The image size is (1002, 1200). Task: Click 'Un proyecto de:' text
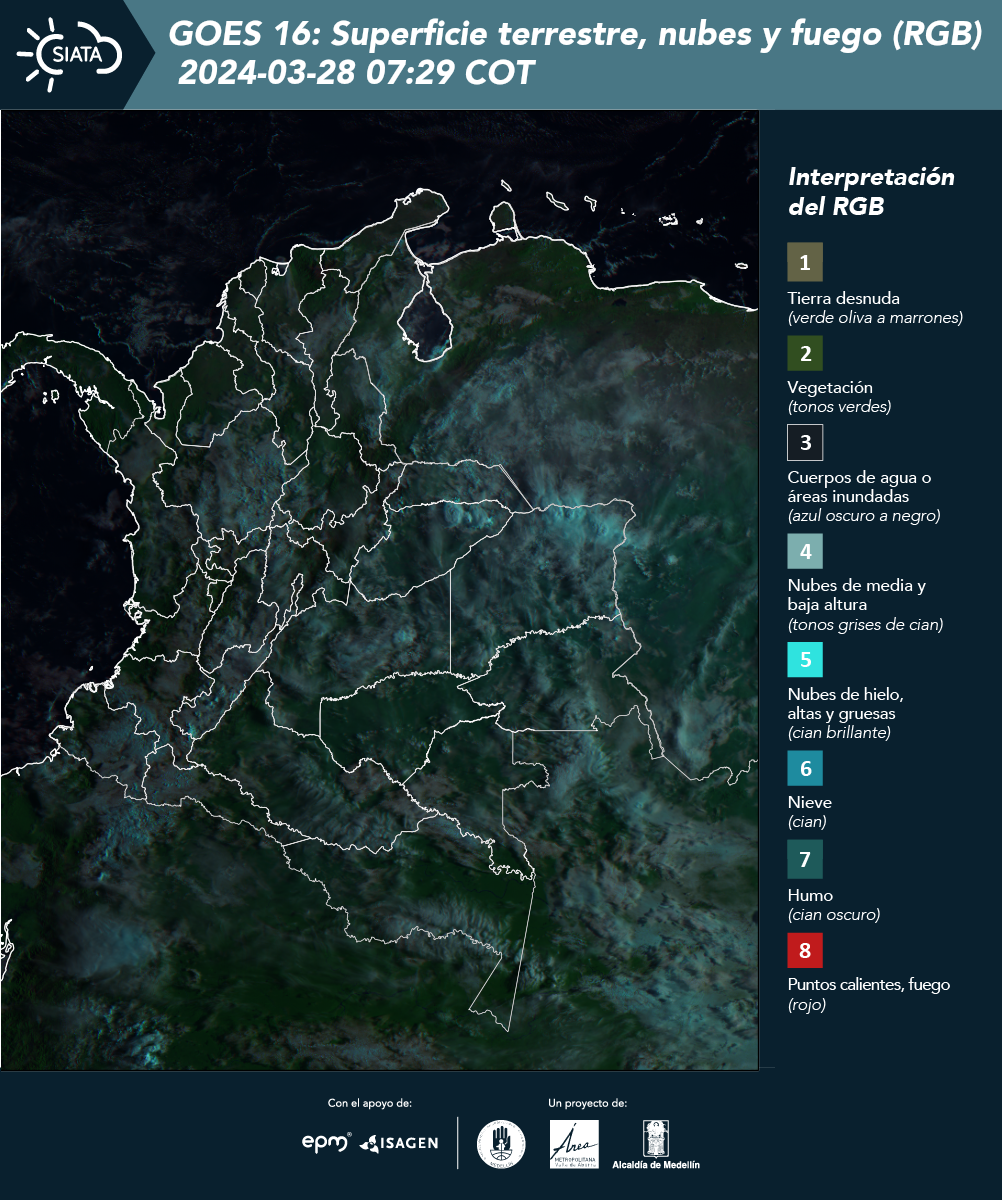(587, 1103)
